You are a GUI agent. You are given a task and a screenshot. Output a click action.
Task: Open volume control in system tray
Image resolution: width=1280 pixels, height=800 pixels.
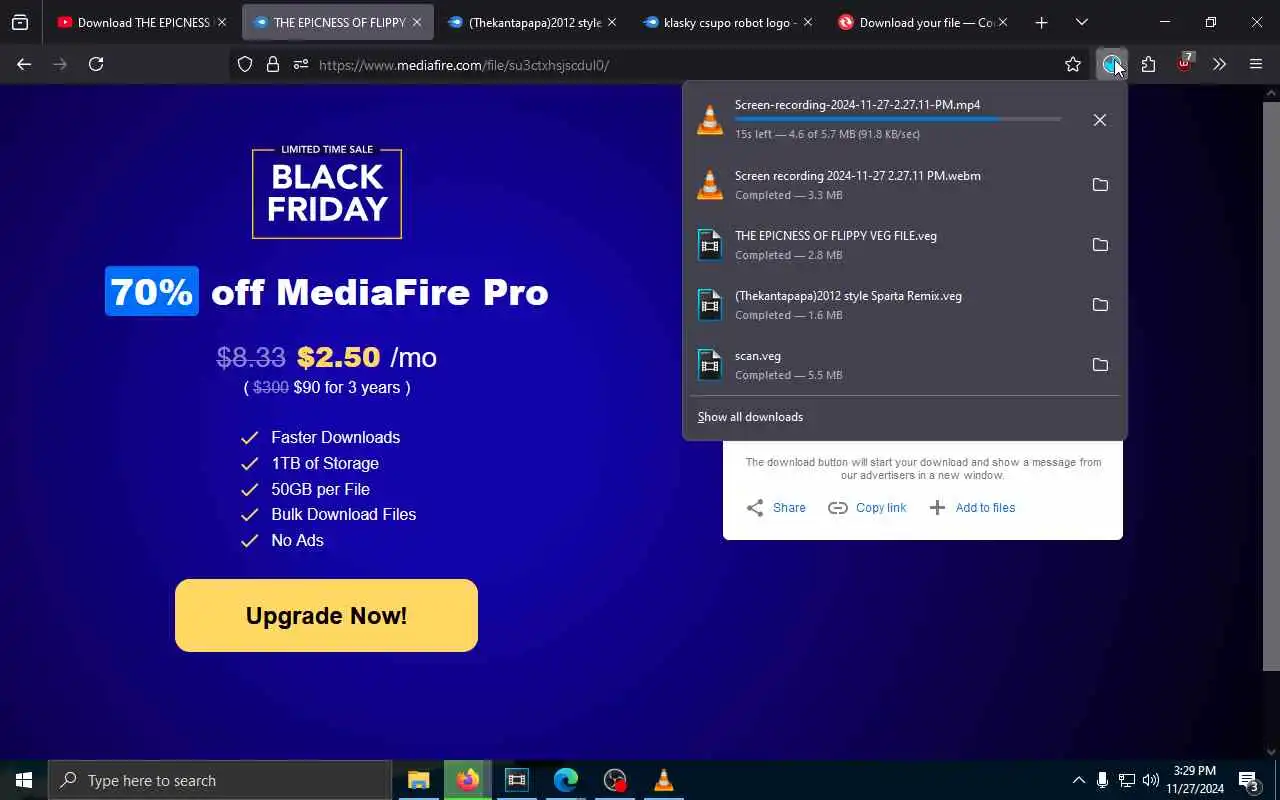click(x=1150, y=780)
